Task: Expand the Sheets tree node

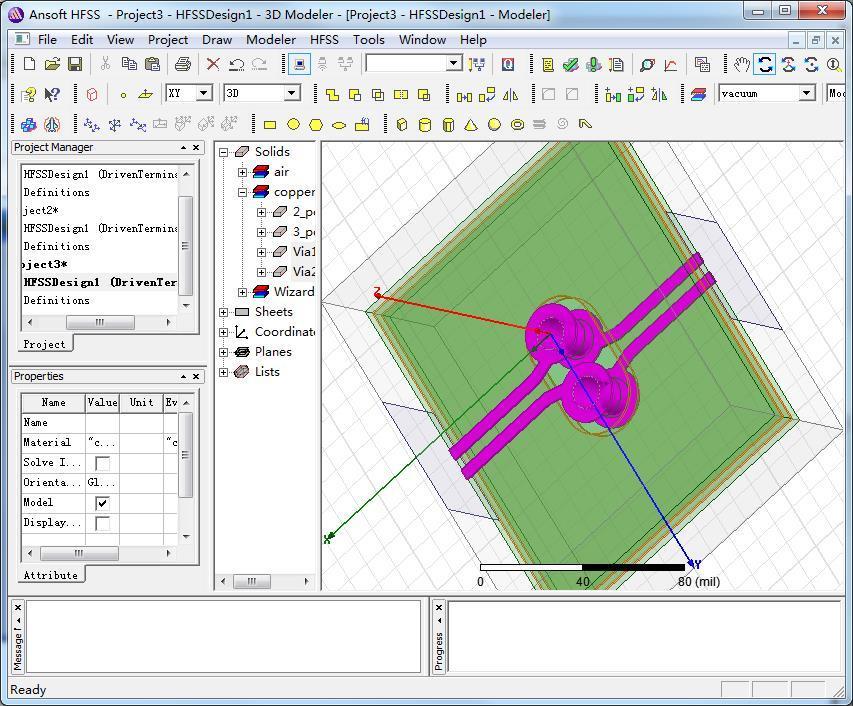Action: click(x=224, y=312)
